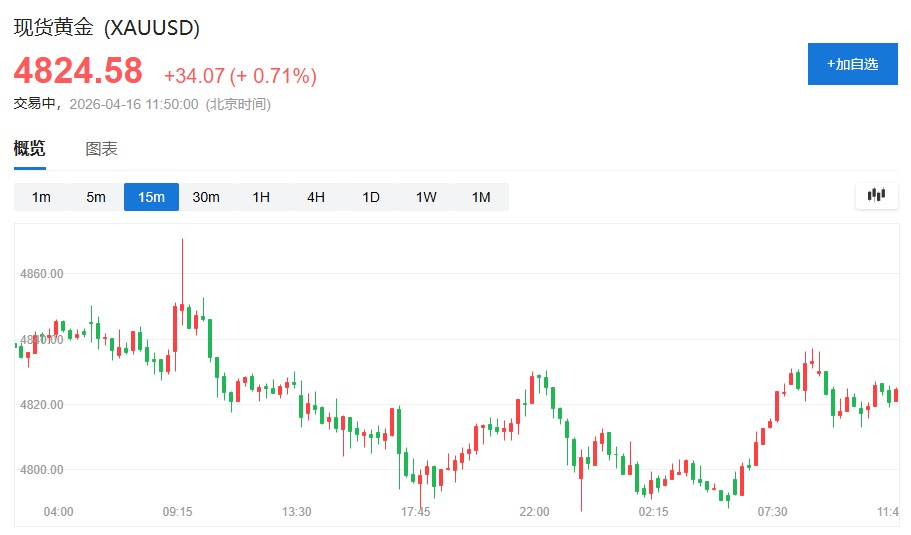Switch to the 概览 tab
The width and height of the screenshot is (911, 535).
click(x=29, y=149)
